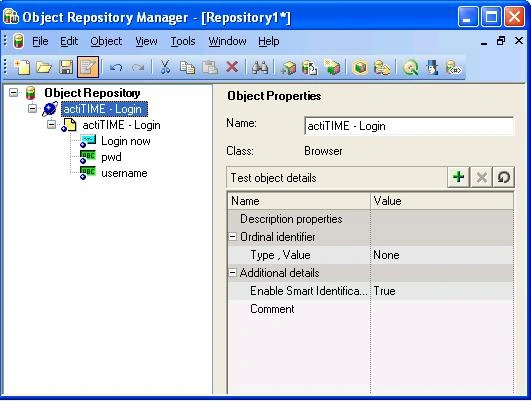531x401 pixels.
Task: Collapse the actiTIME - Login browser node
Action: (x=33, y=108)
